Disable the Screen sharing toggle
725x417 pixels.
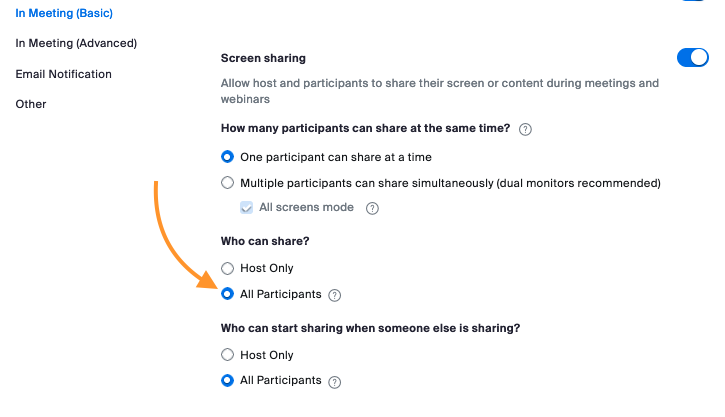692,58
